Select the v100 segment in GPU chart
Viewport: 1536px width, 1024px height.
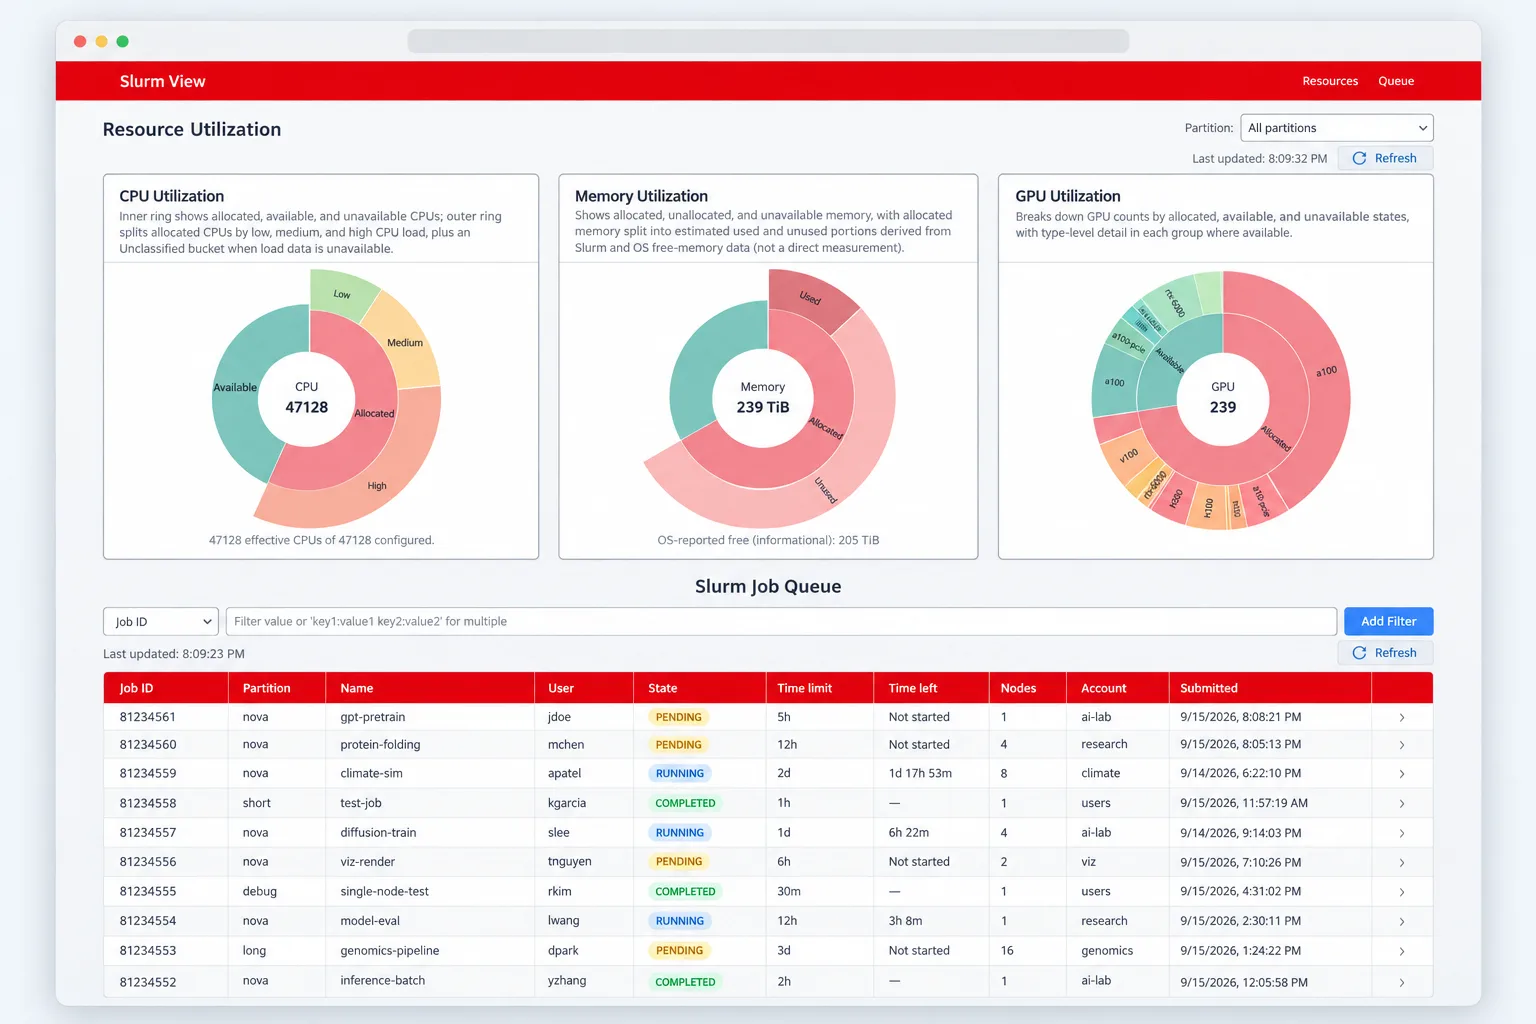tap(1129, 456)
